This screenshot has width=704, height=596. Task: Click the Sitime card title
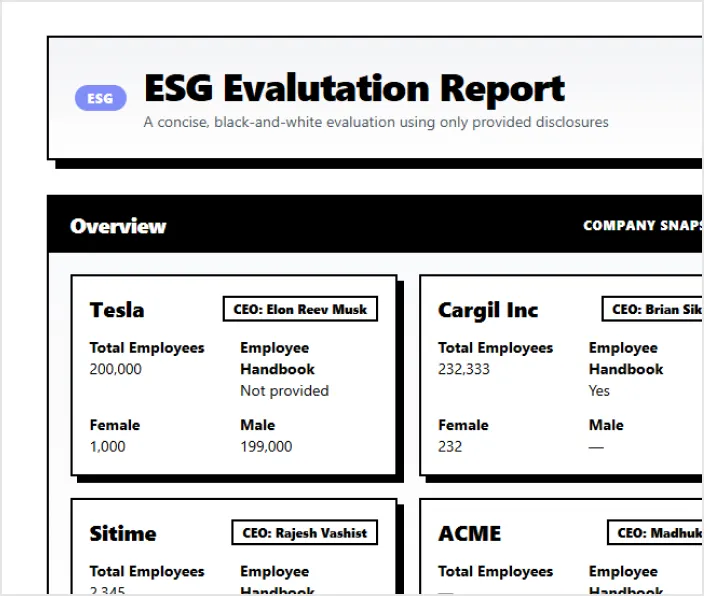click(x=123, y=533)
